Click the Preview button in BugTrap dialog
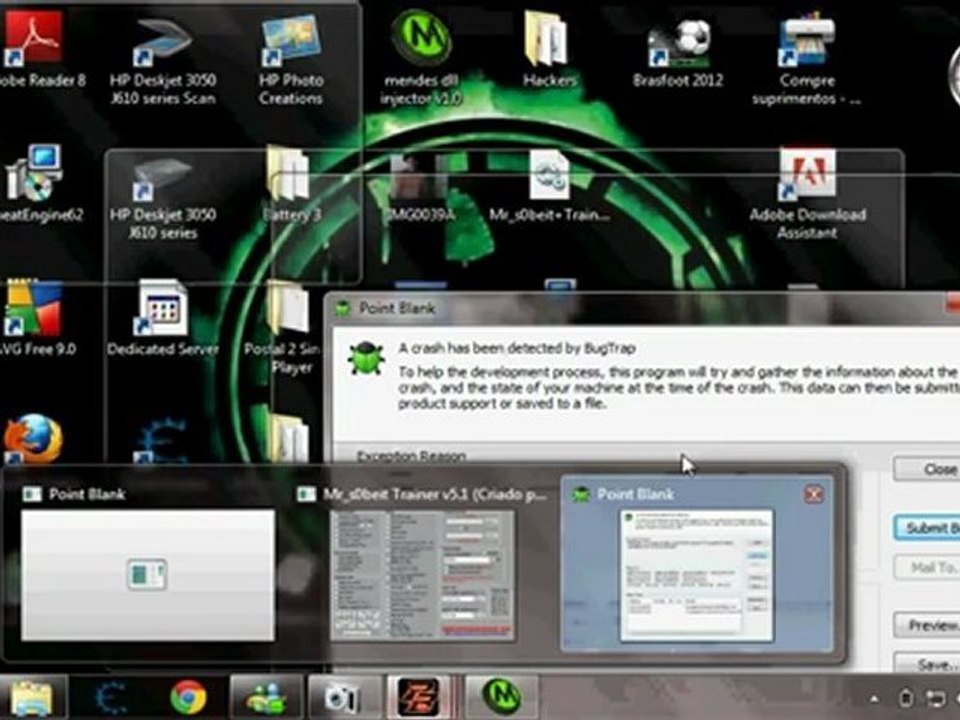The height and width of the screenshot is (720, 960). [927, 625]
